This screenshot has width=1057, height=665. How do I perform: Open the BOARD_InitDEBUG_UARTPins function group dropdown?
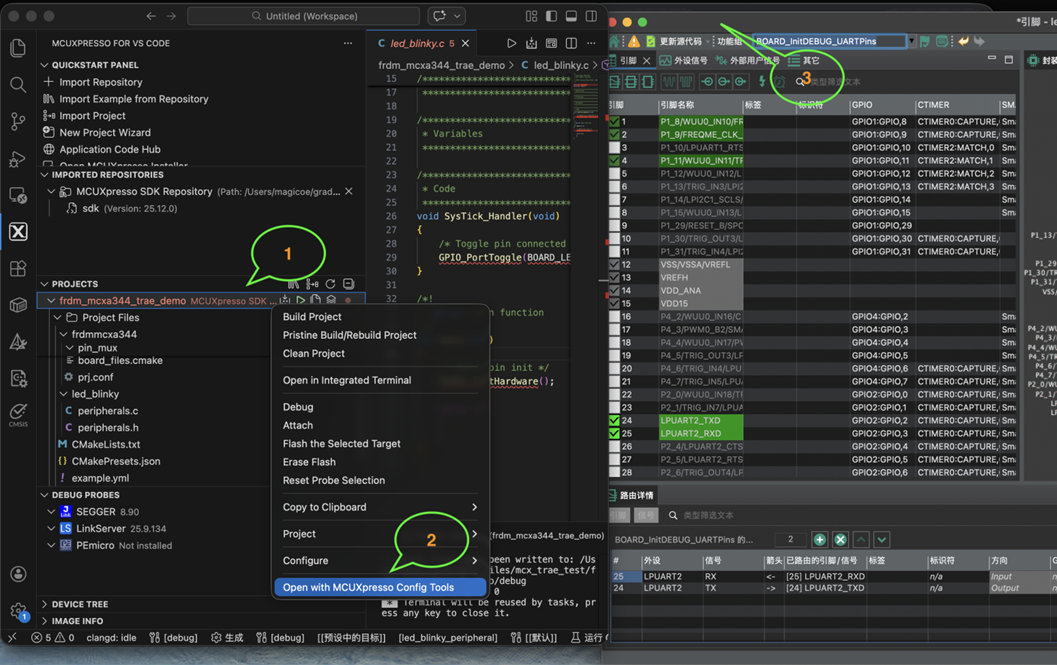tap(911, 41)
